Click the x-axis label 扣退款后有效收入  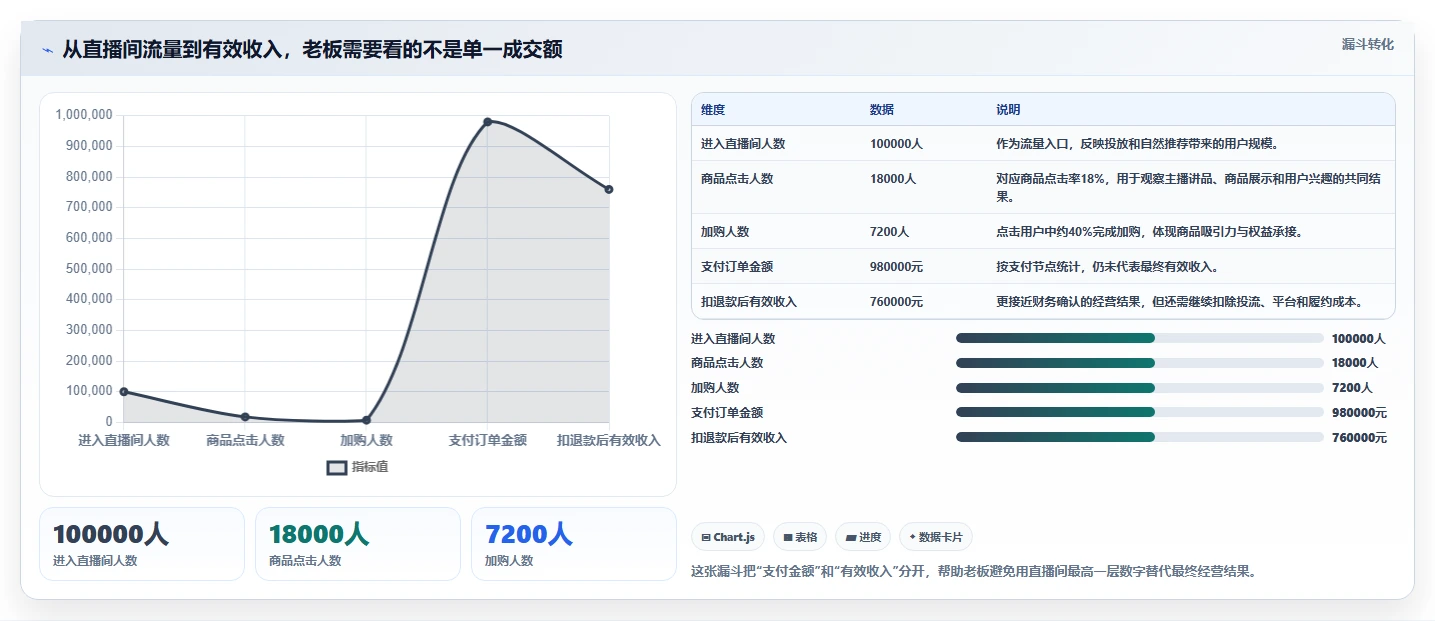tap(609, 440)
